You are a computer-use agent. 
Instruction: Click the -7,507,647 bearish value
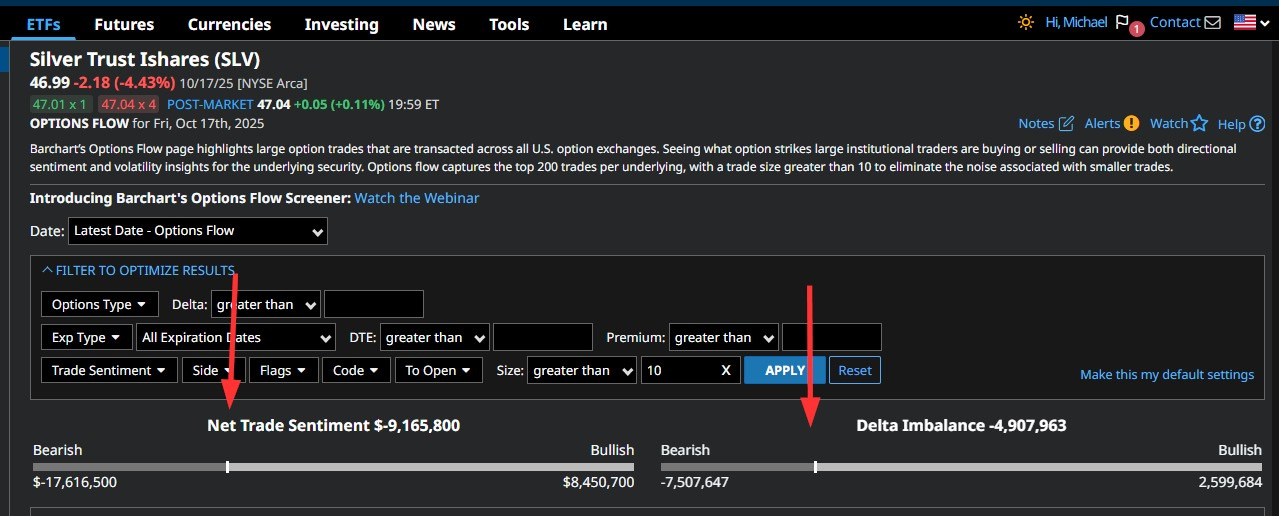[x=695, y=482]
